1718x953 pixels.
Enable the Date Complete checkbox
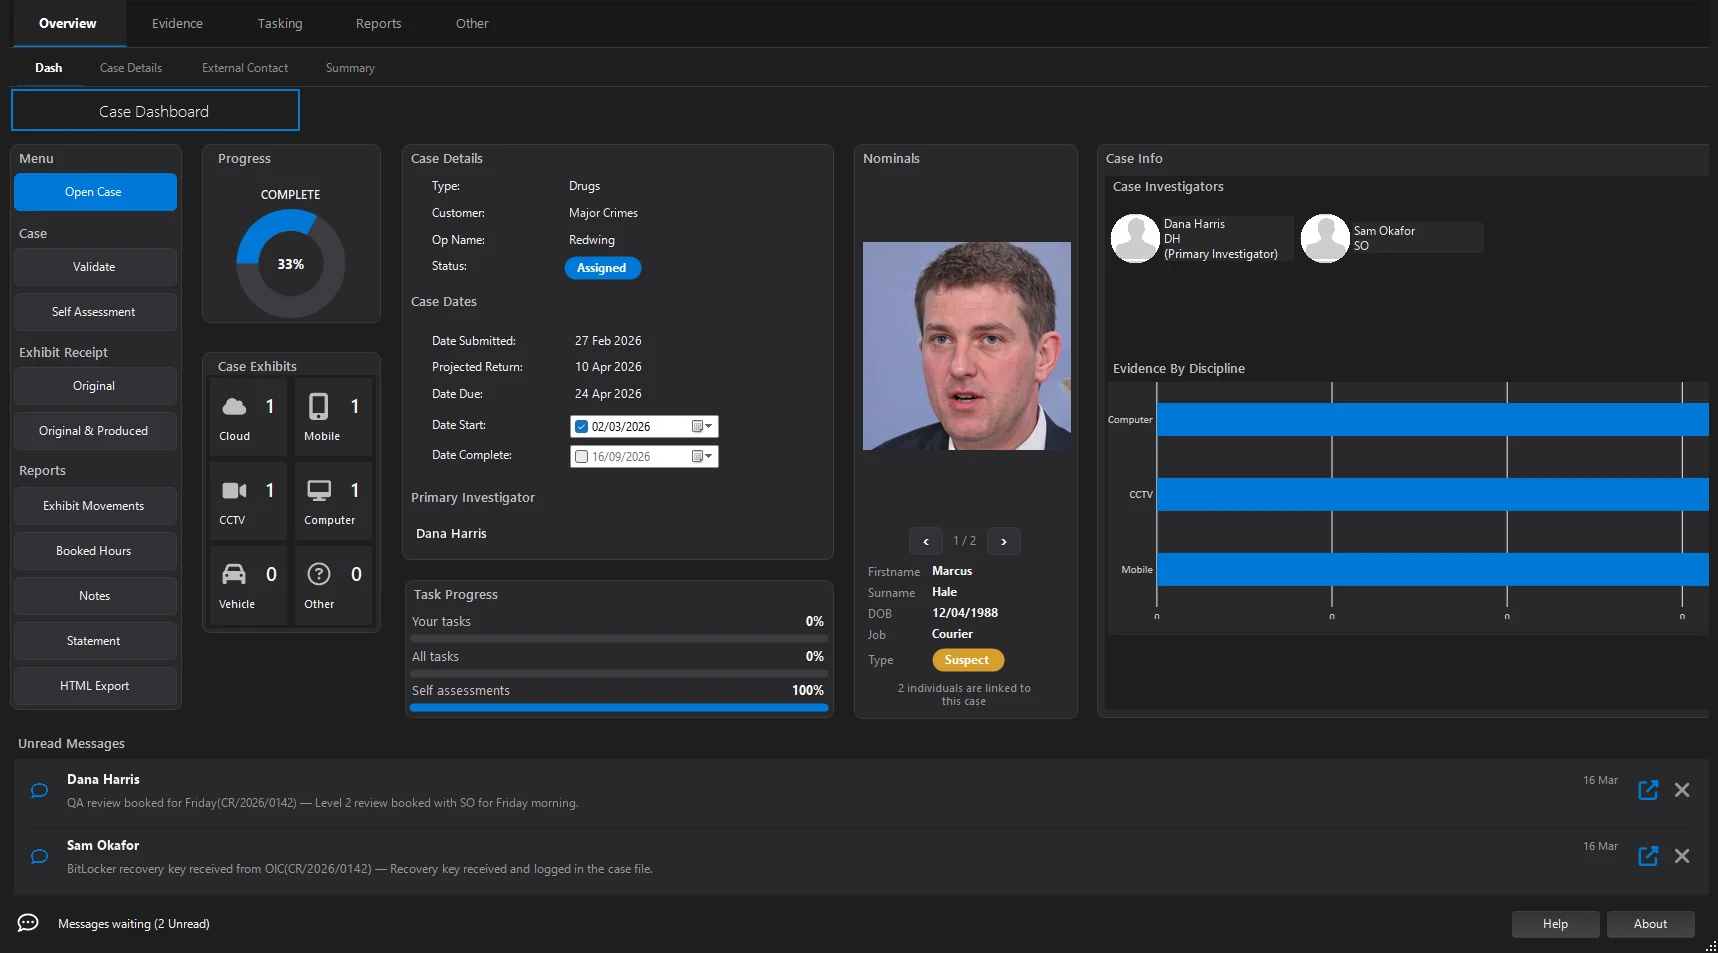click(x=582, y=457)
